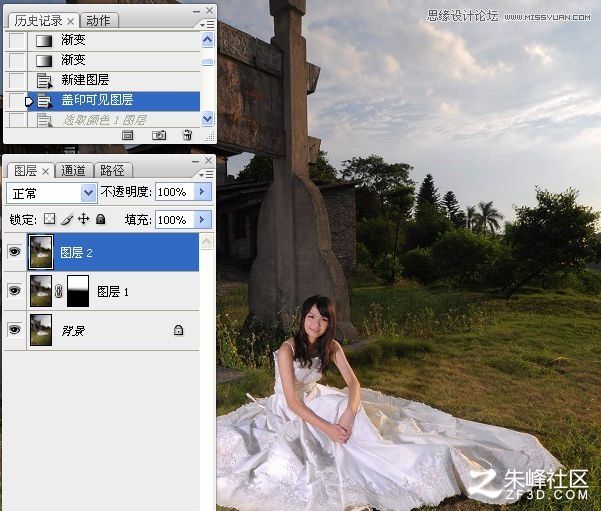Select the second 渐变 history state
This screenshot has width=601, height=511.
(114, 60)
